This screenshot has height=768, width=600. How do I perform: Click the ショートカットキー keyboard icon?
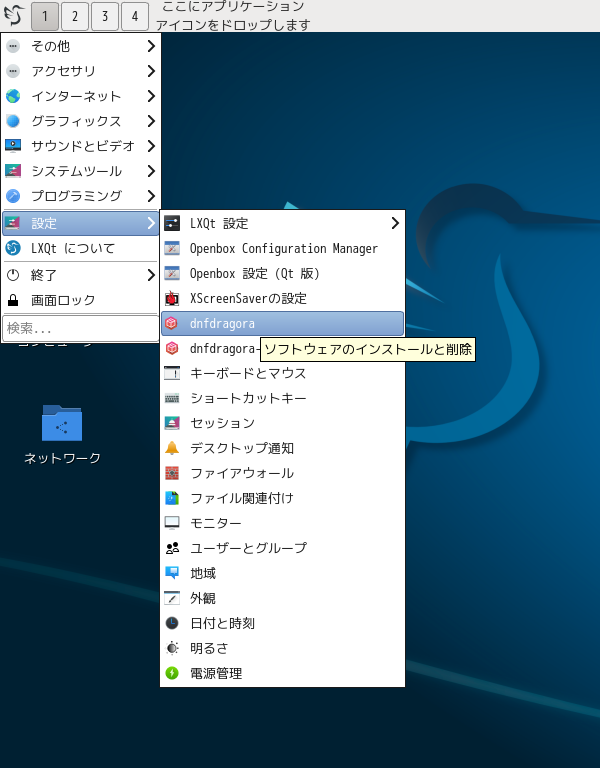[x=172, y=398]
